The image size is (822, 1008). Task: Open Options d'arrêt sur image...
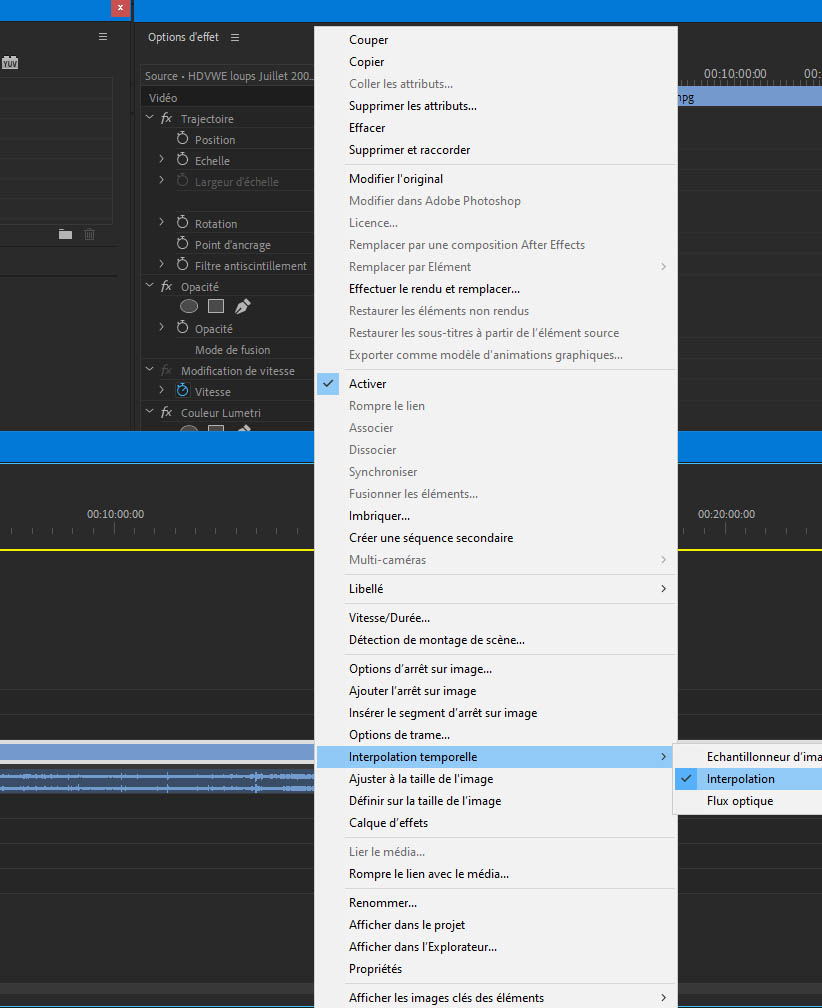(496, 669)
